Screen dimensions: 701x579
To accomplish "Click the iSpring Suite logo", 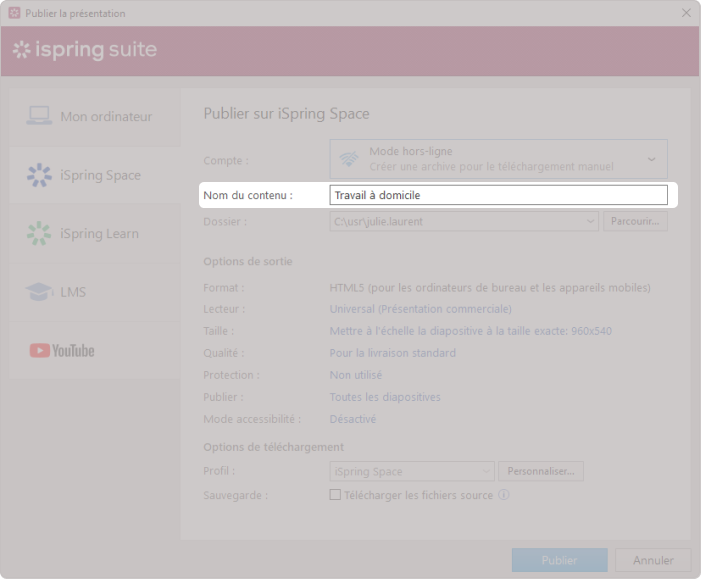I will 85,50.
